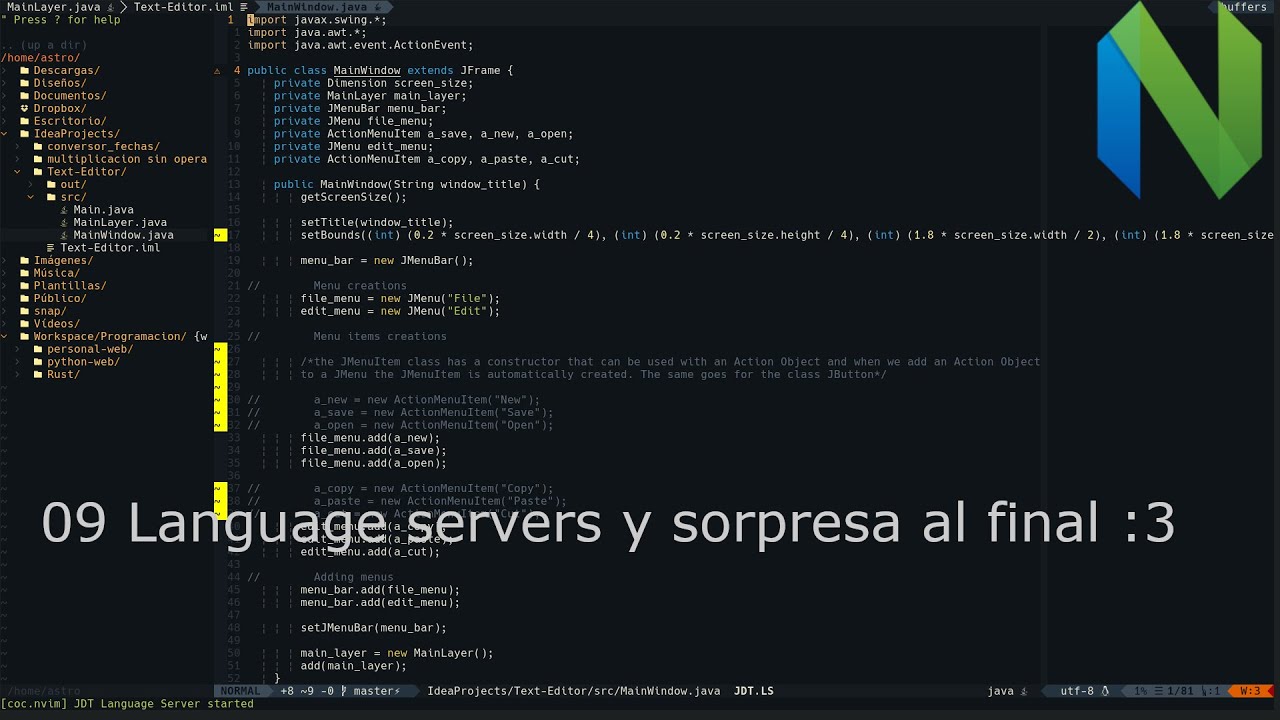This screenshot has height=720, width=1280.
Task: Expand the out folder chevron
Action: click(x=31, y=185)
